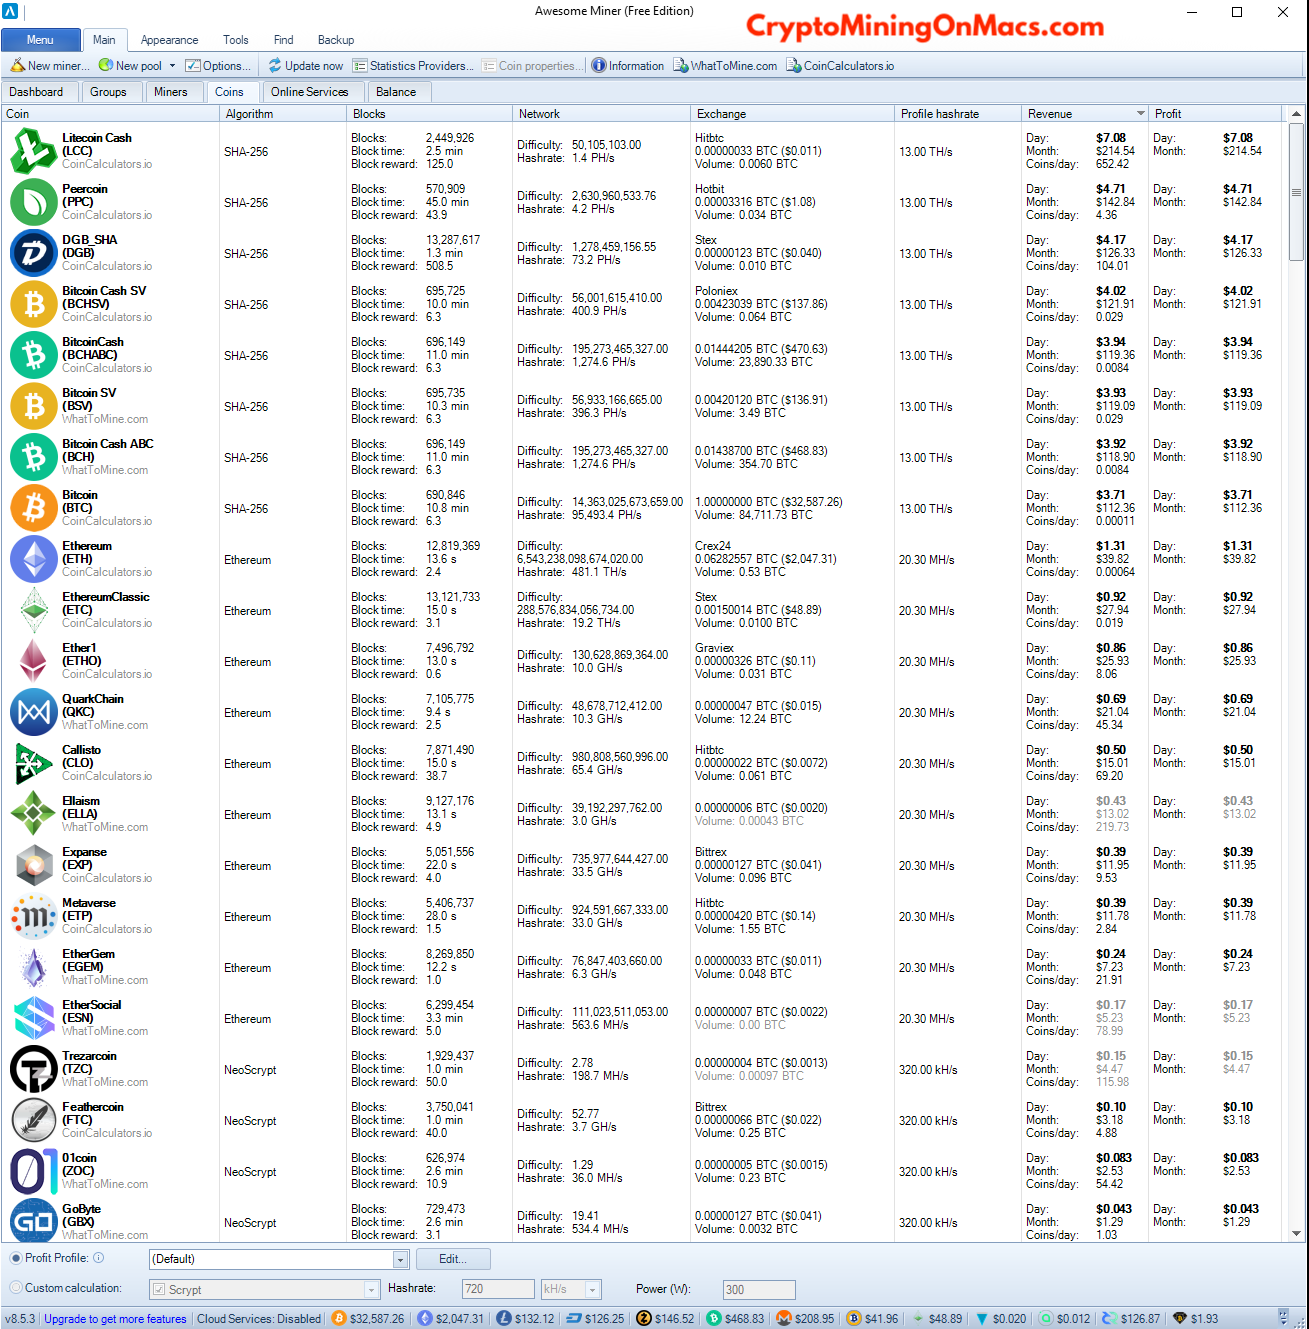Click the Bitcoin $32,587.26 status bar icon
Viewport: 1309px width, 1329px height.
click(x=339, y=1318)
